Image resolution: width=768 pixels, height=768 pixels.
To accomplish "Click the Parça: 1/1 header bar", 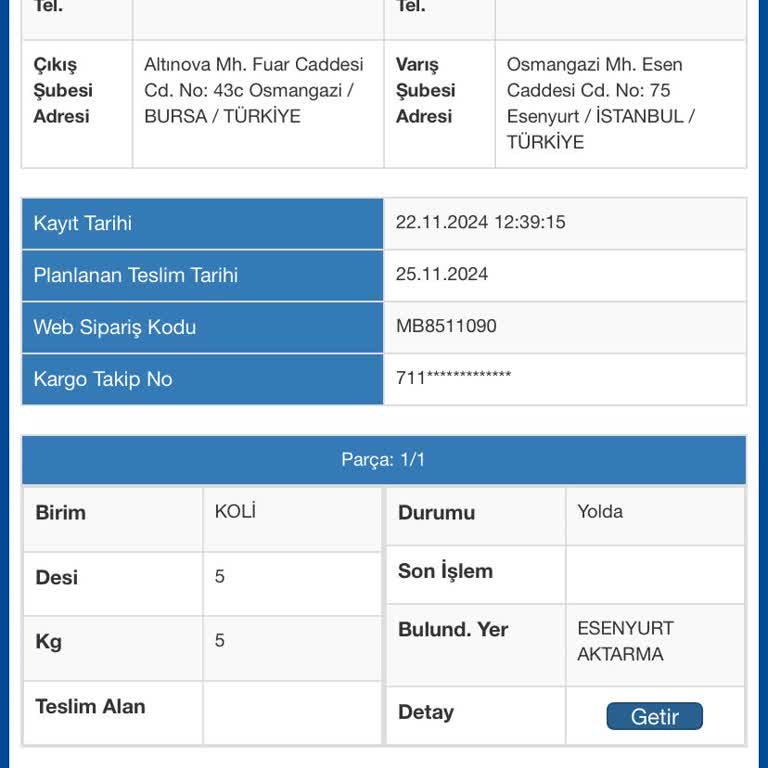I will [x=384, y=459].
